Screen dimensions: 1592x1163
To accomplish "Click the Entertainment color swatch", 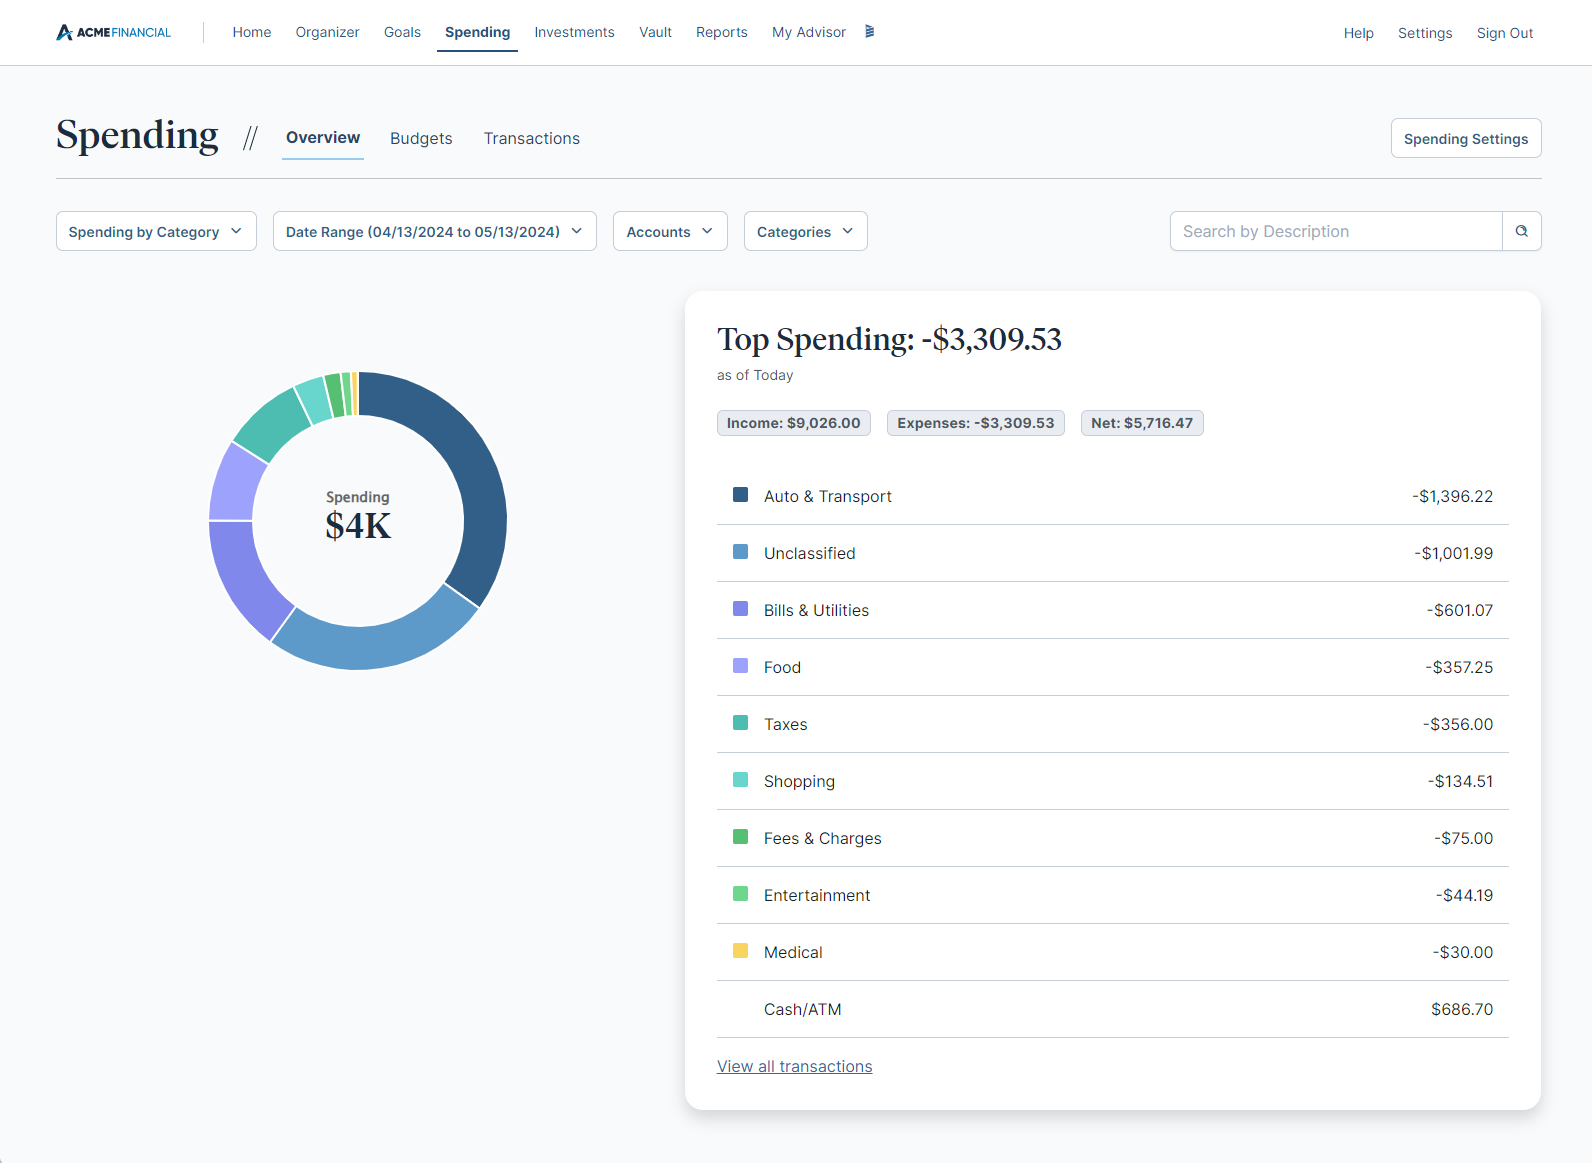I will click(740, 894).
